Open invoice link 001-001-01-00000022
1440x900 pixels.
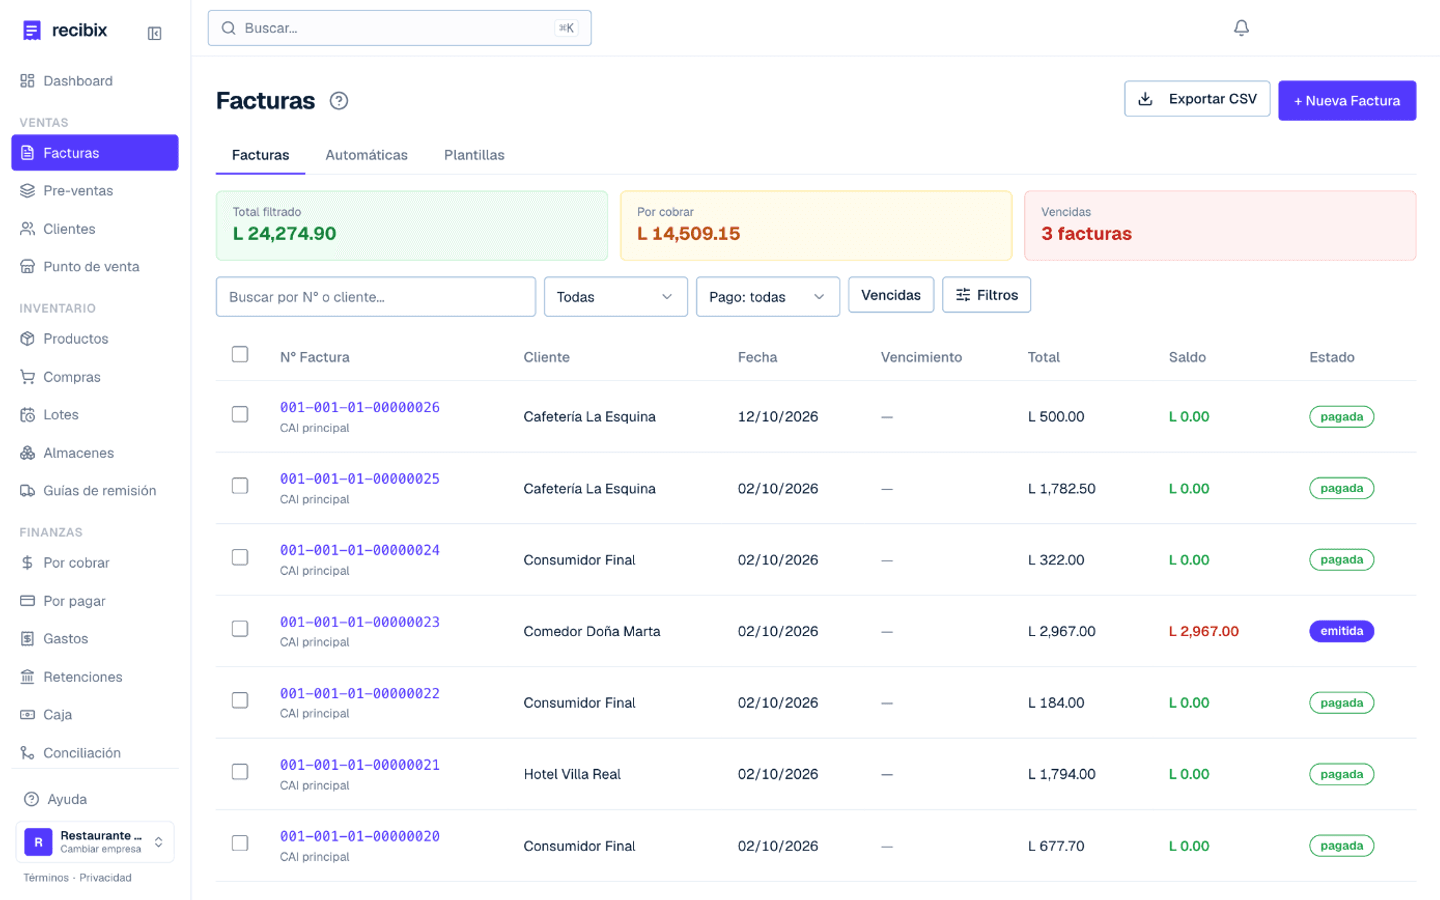tap(360, 693)
